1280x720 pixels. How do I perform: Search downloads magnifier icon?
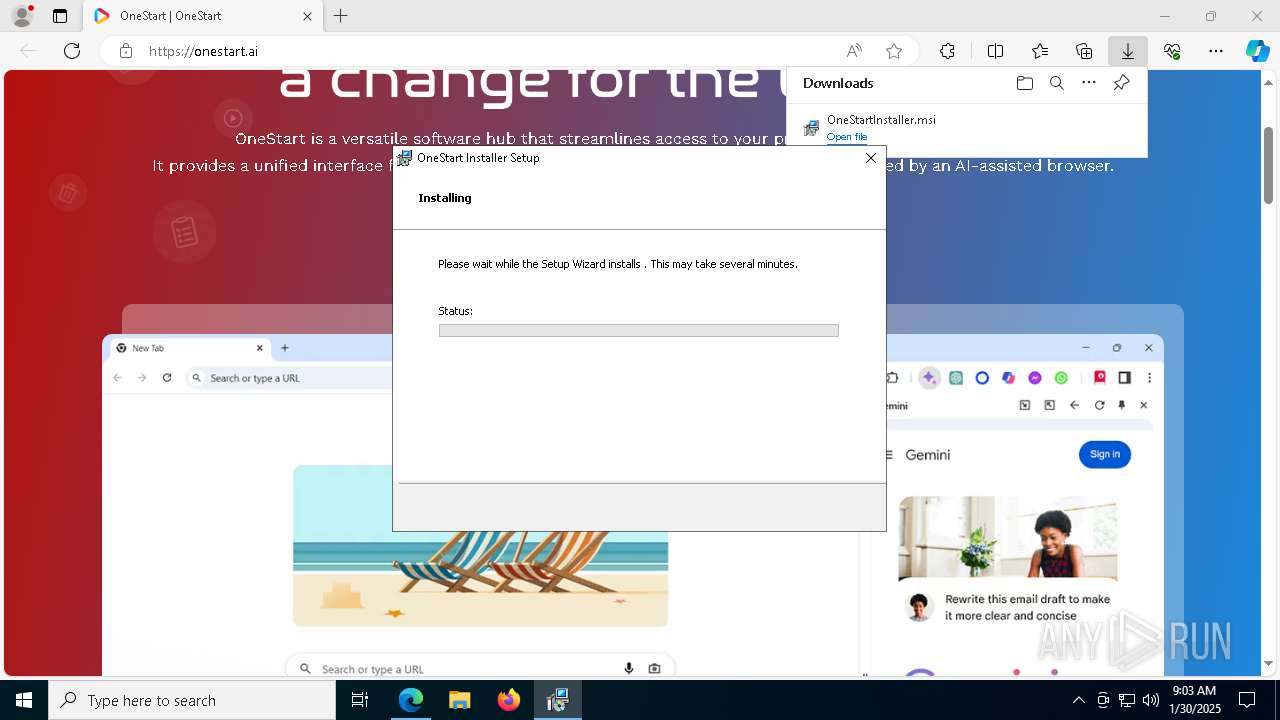[1056, 83]
